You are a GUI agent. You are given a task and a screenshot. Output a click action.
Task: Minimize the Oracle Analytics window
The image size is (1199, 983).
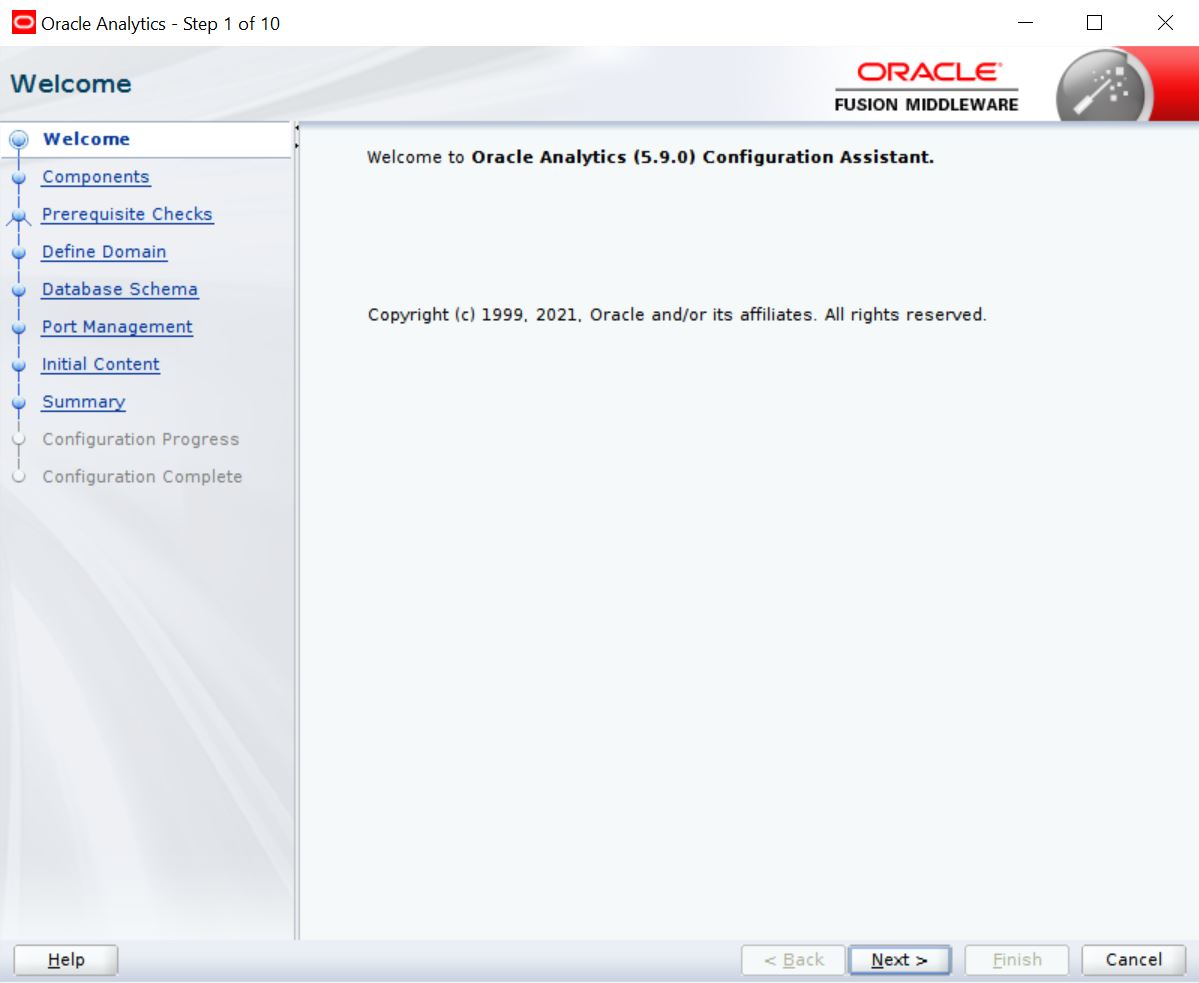click(1025, 23)
